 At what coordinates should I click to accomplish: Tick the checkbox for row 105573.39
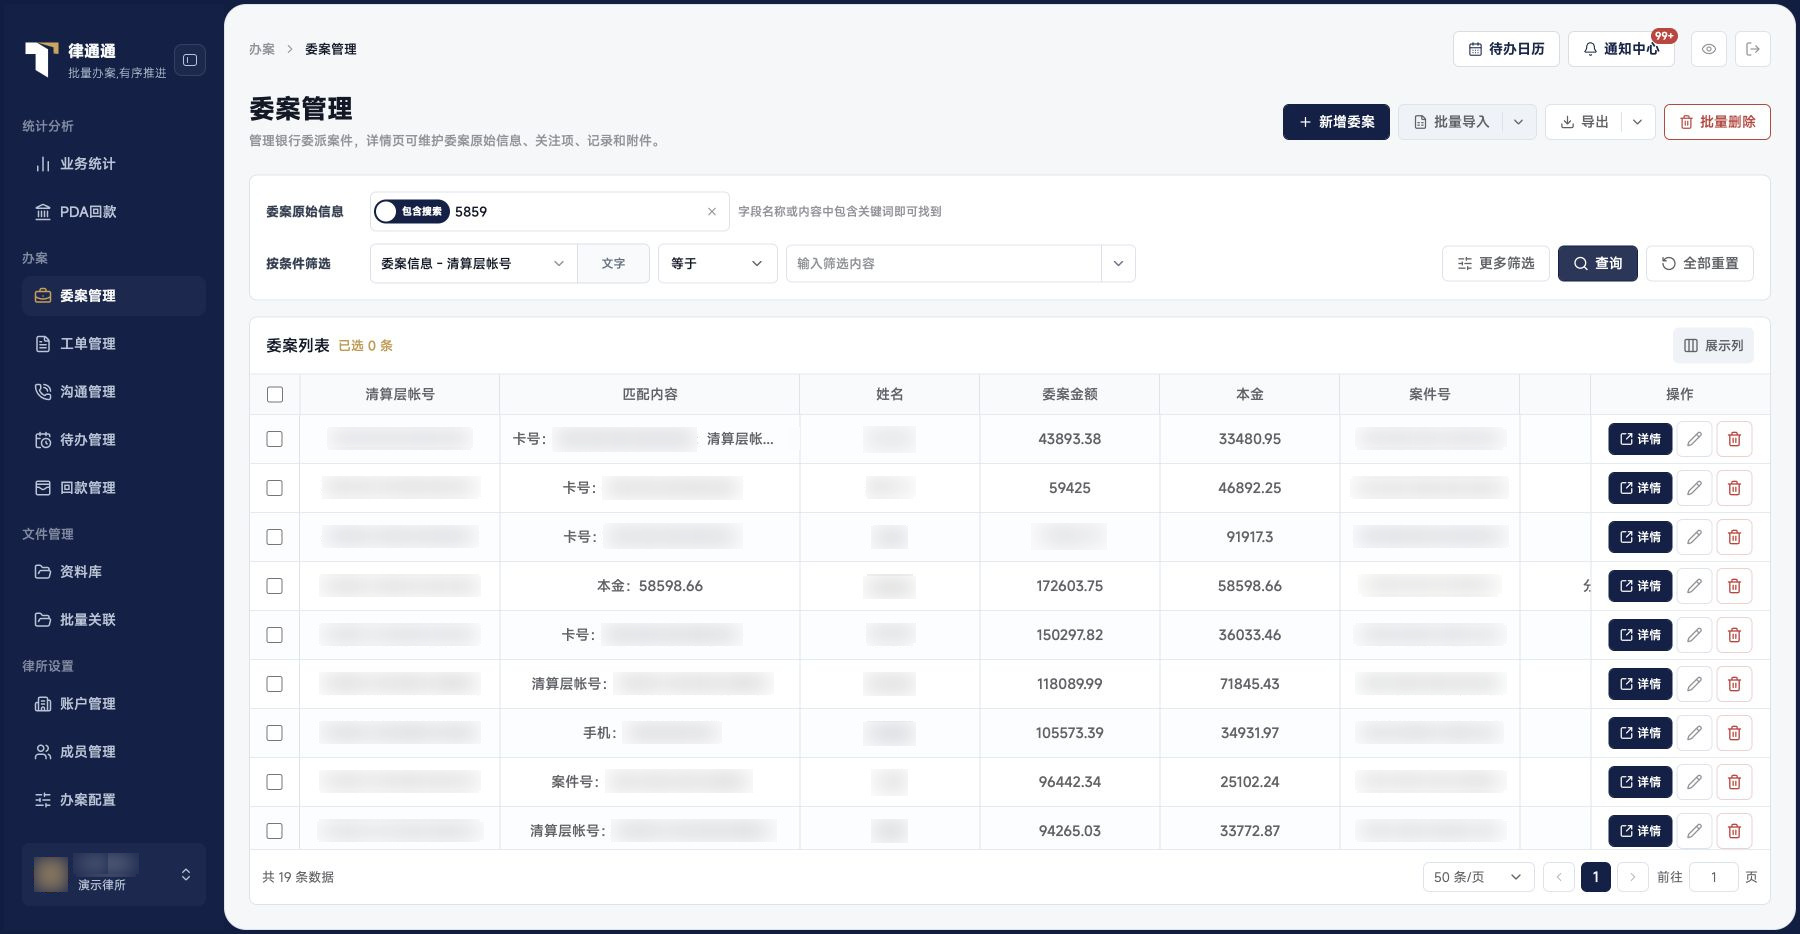click(275, 733)
